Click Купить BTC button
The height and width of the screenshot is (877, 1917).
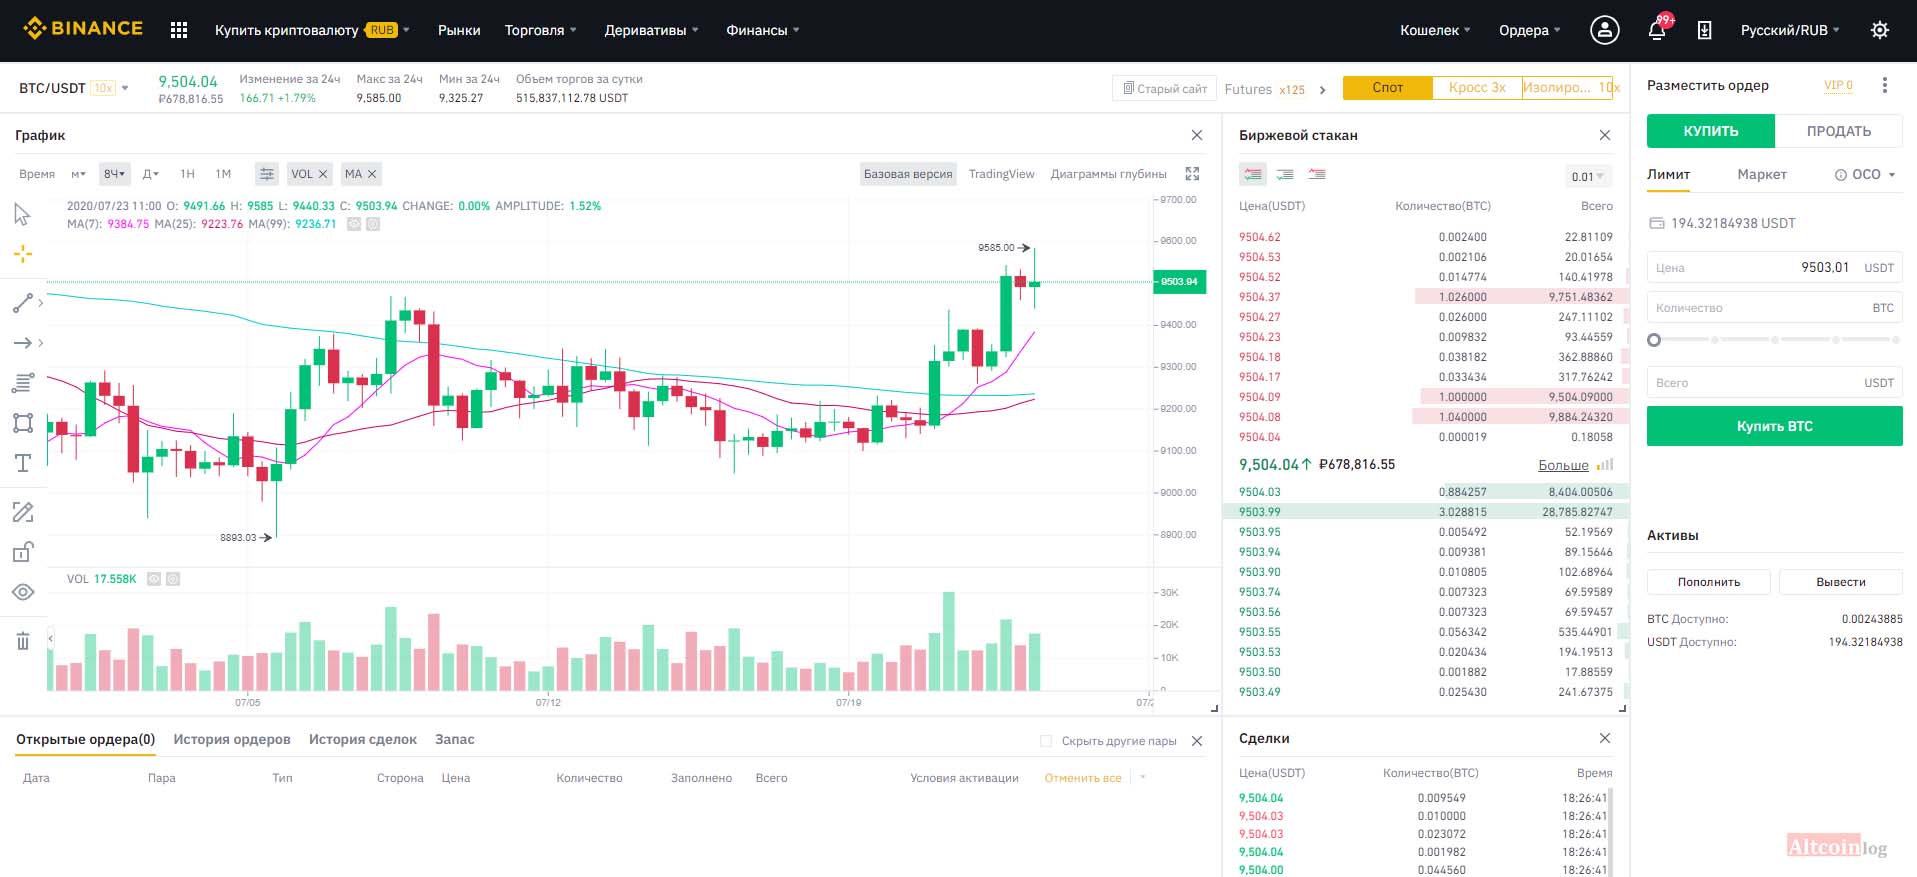point(1775,426)
